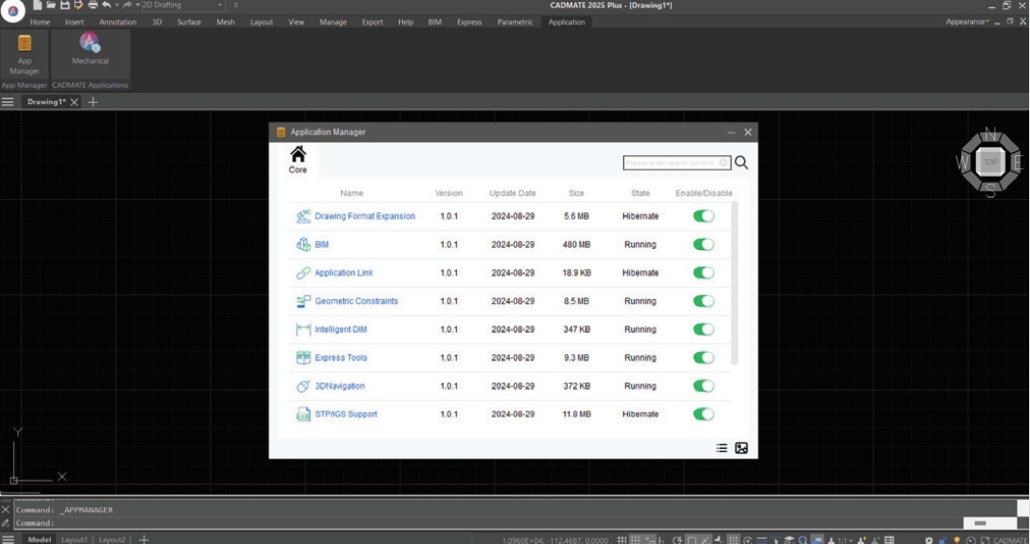The height and width of the screenshot is (544, 1030).
Task: Click the Drawing Format Expansion app icon
Action: point(303,216)
